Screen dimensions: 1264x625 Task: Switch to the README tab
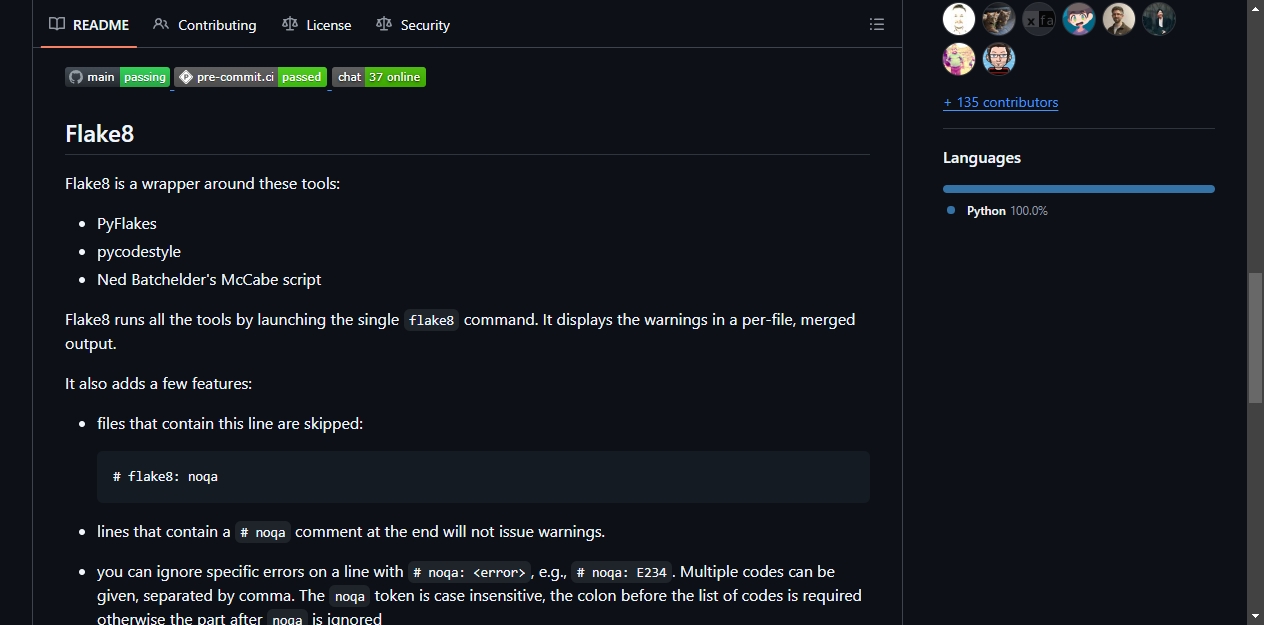tap(89, 25)
